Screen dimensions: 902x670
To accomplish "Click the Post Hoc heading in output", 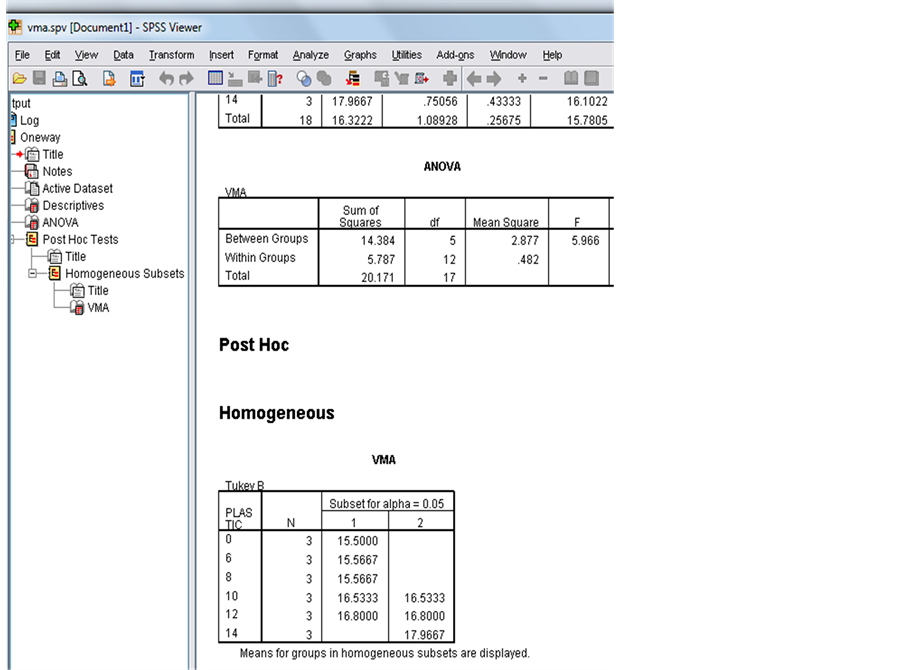I will [254, 345].
